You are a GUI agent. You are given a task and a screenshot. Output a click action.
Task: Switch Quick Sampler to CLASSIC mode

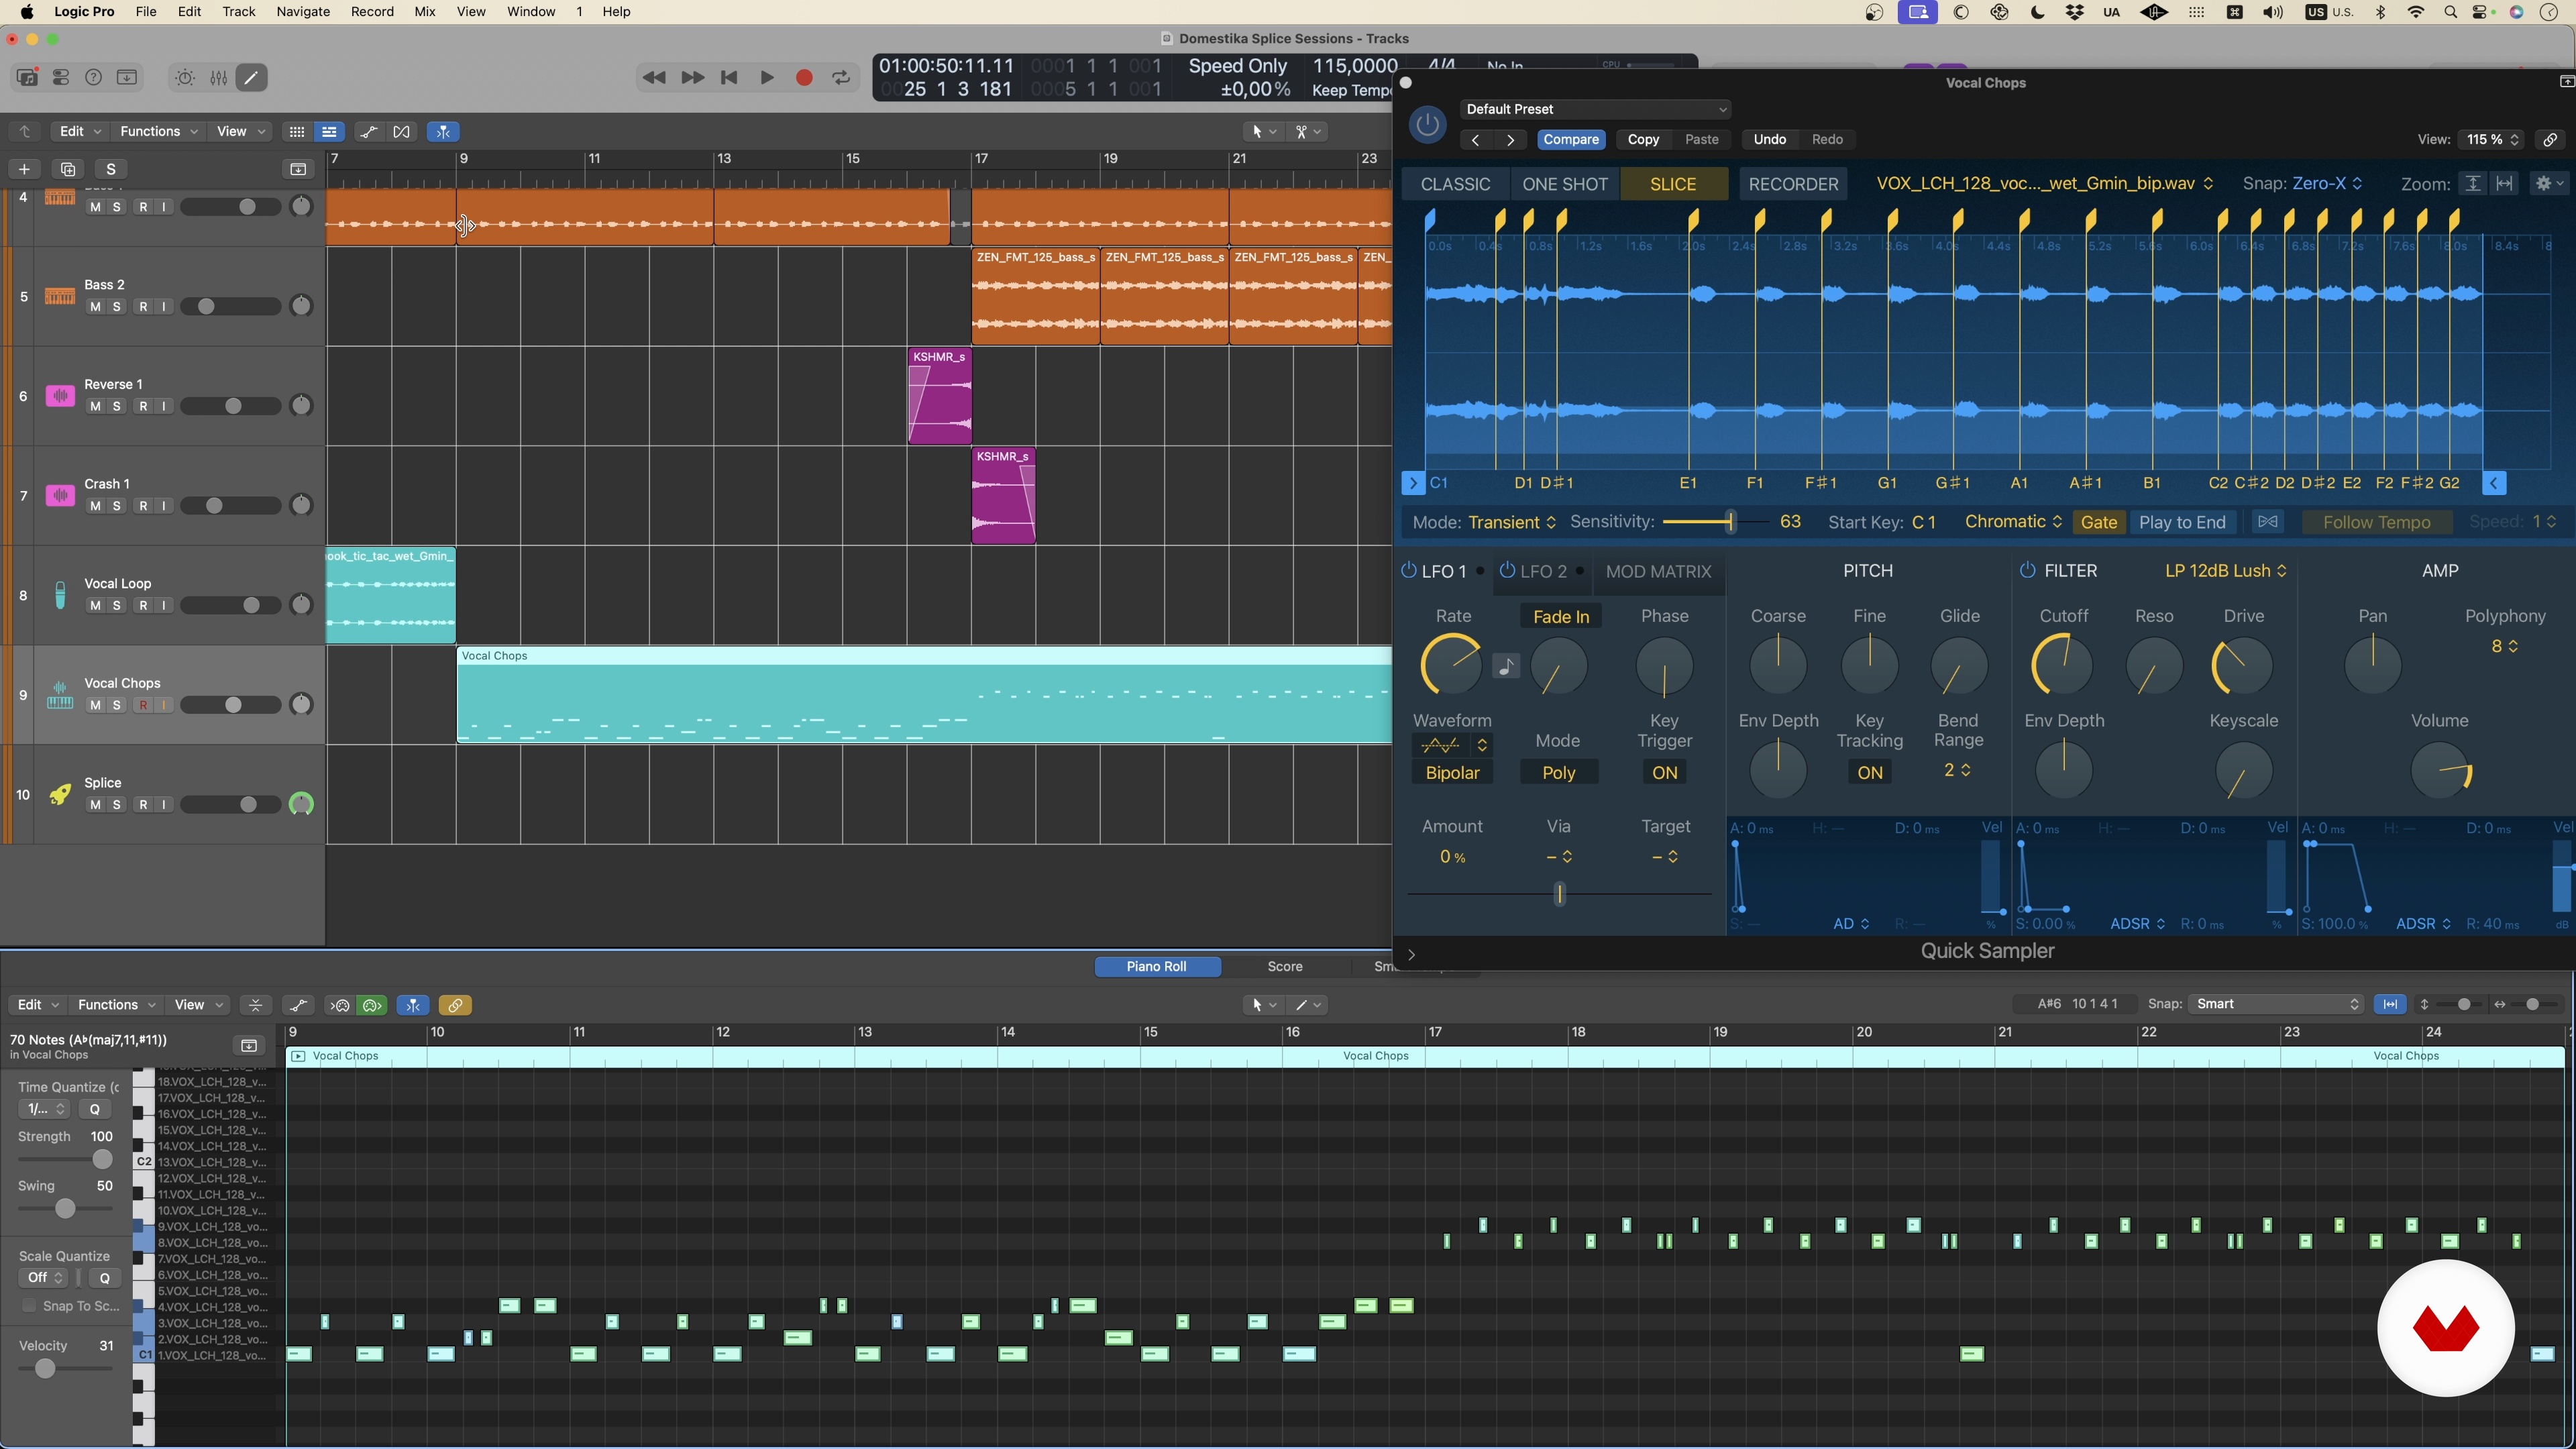(x=1455, y=185)
